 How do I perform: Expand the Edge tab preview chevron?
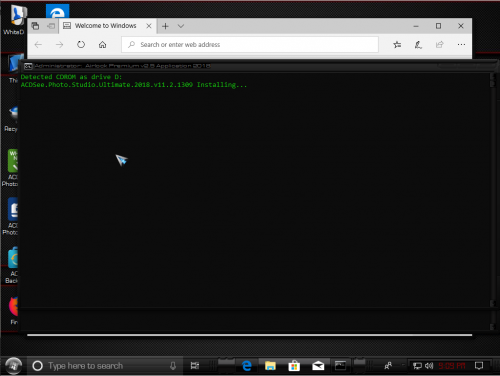pyautogui.click(x=181, y=26)
